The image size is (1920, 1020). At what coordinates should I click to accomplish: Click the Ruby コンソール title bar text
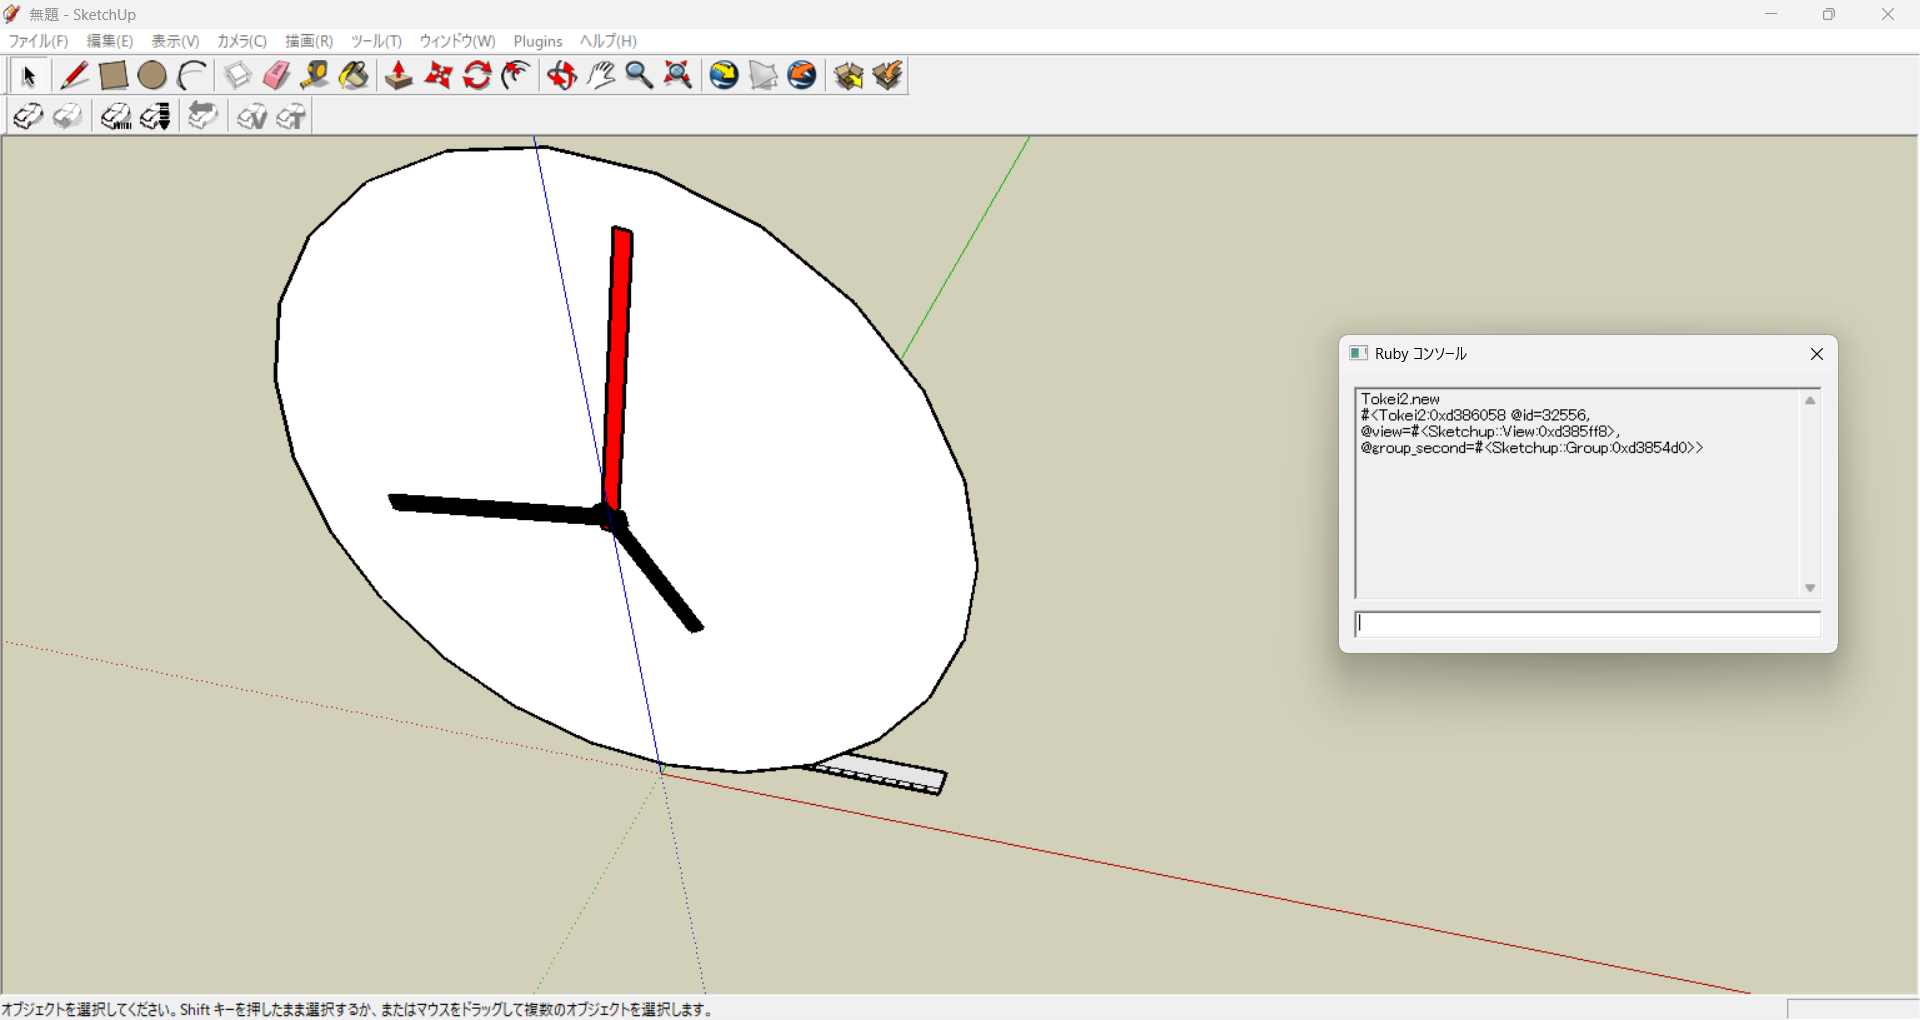pos(1420,354)
